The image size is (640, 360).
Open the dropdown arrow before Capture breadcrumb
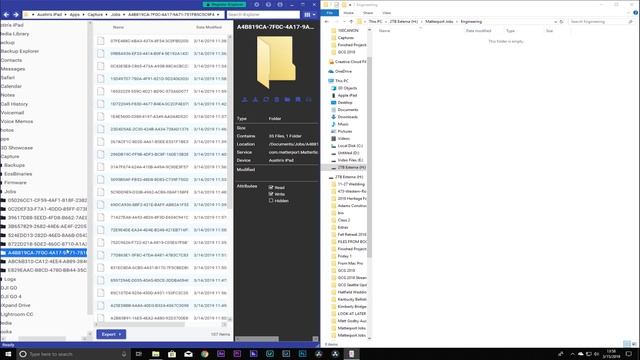84,15
